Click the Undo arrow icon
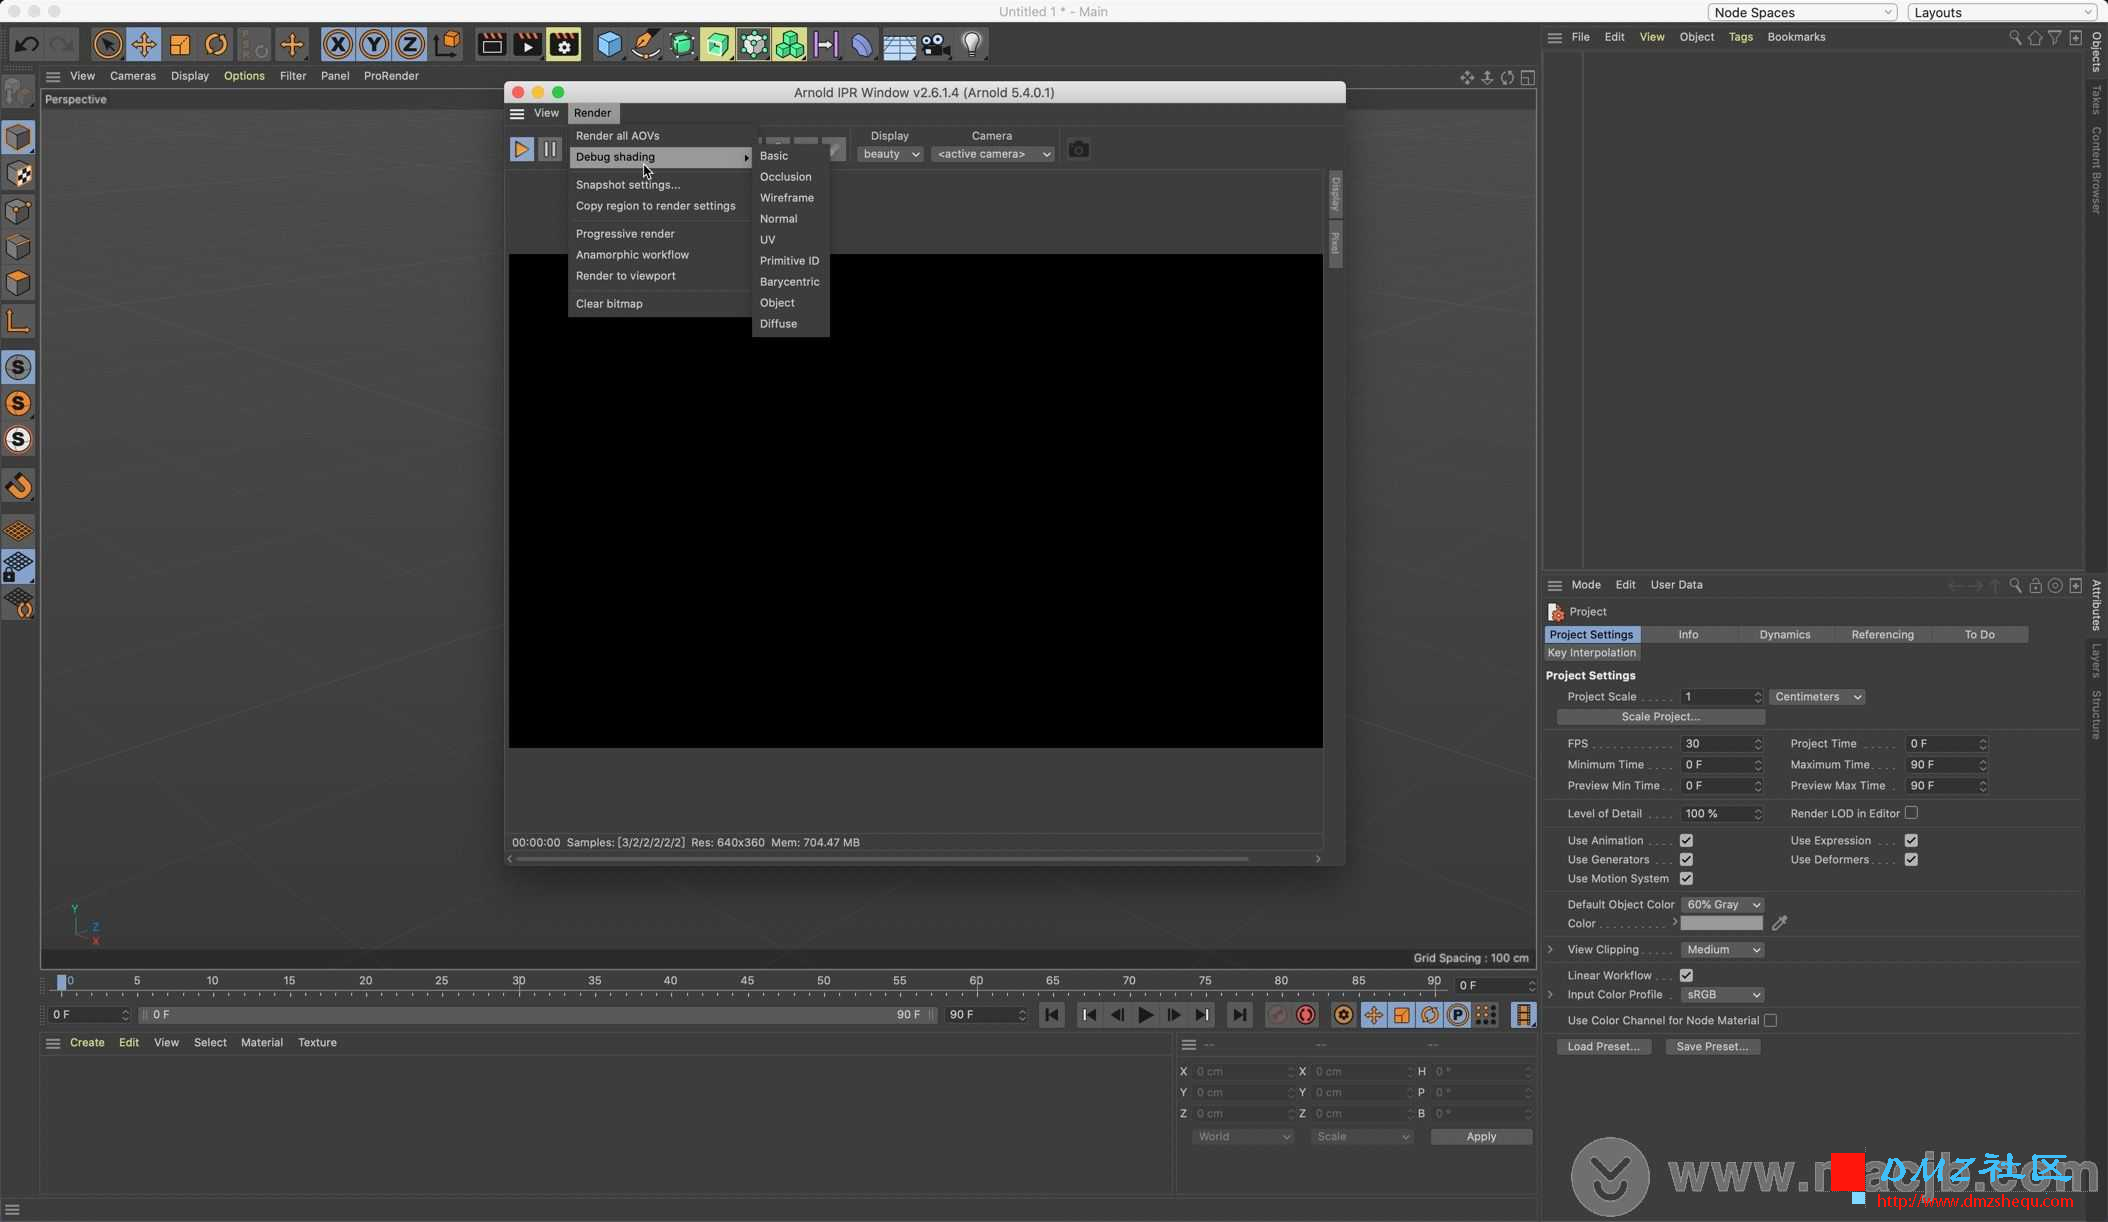2108x1222 pixels. tap(27, 44)
